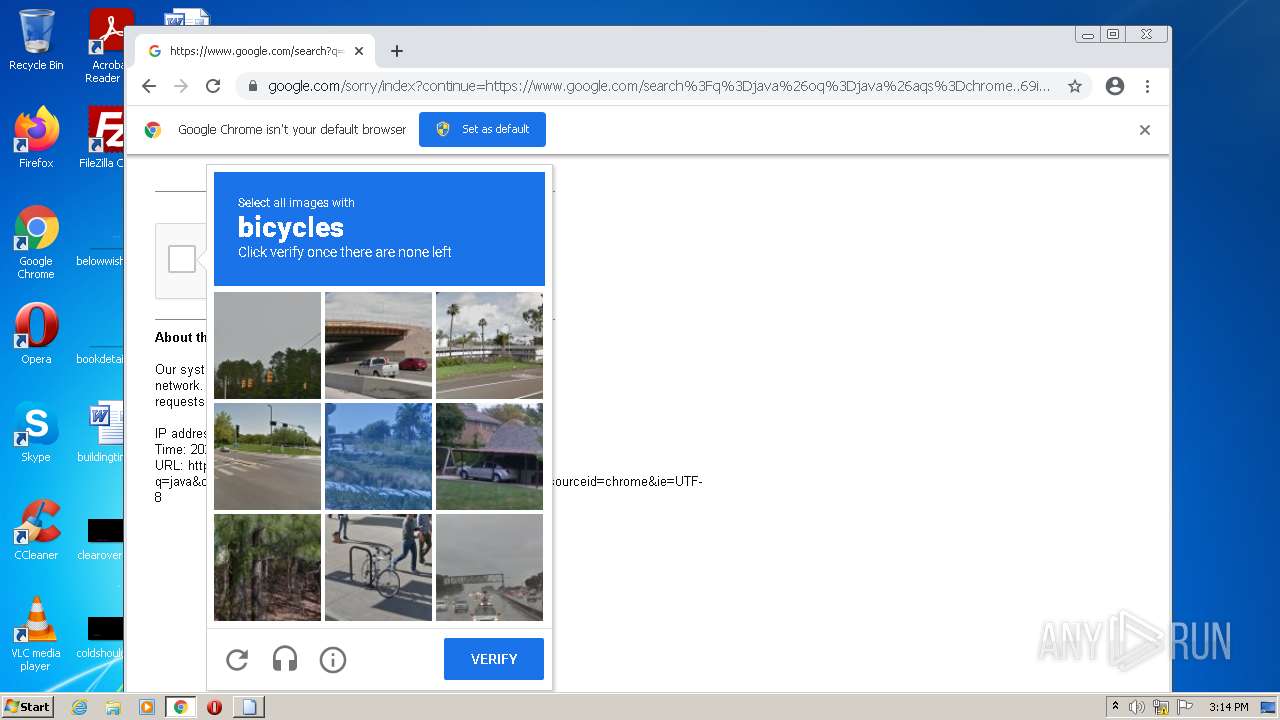Dismiss the default browser infobar

(1145, 130)
